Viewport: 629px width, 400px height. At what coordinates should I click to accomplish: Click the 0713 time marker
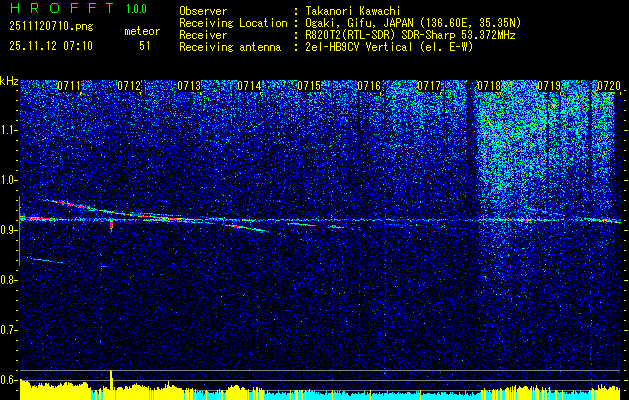point(189,85)
